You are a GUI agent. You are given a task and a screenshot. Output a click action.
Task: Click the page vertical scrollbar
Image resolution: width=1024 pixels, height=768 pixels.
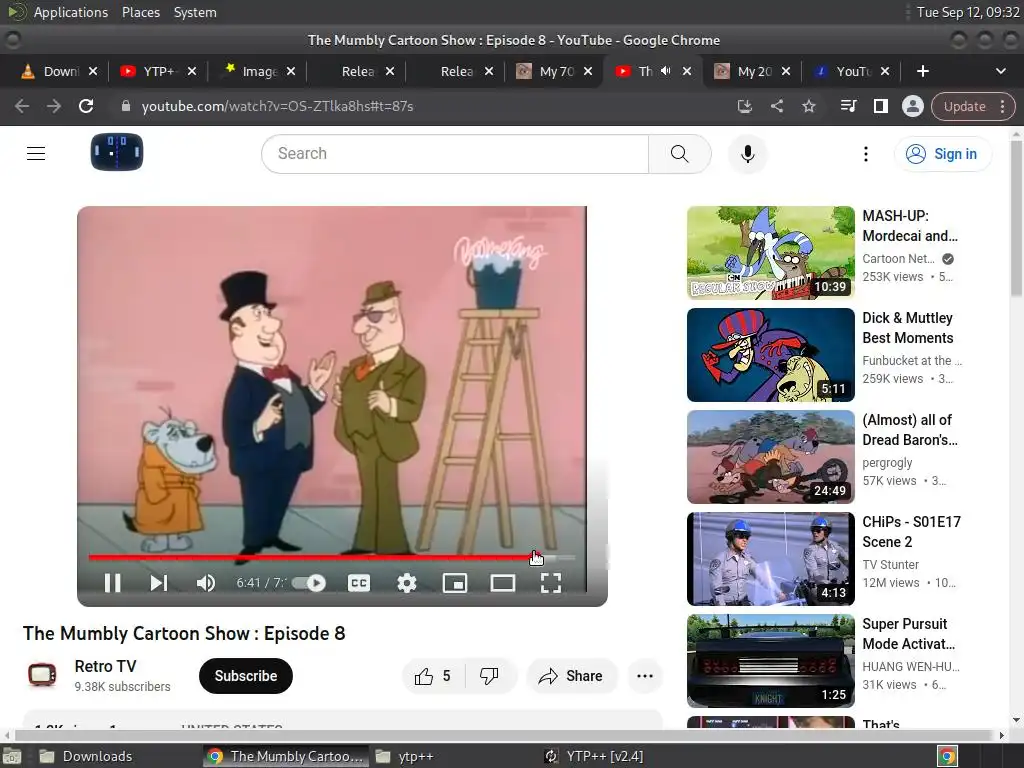tap(1016, 217)
